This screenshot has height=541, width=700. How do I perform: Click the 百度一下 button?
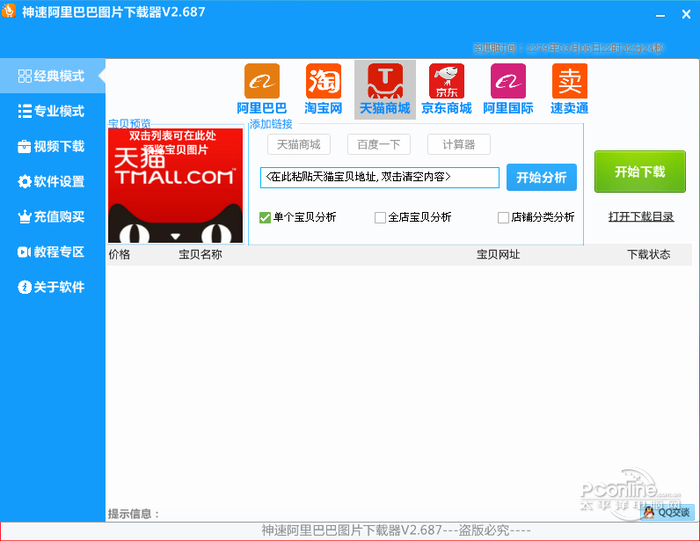click(379, 145)
